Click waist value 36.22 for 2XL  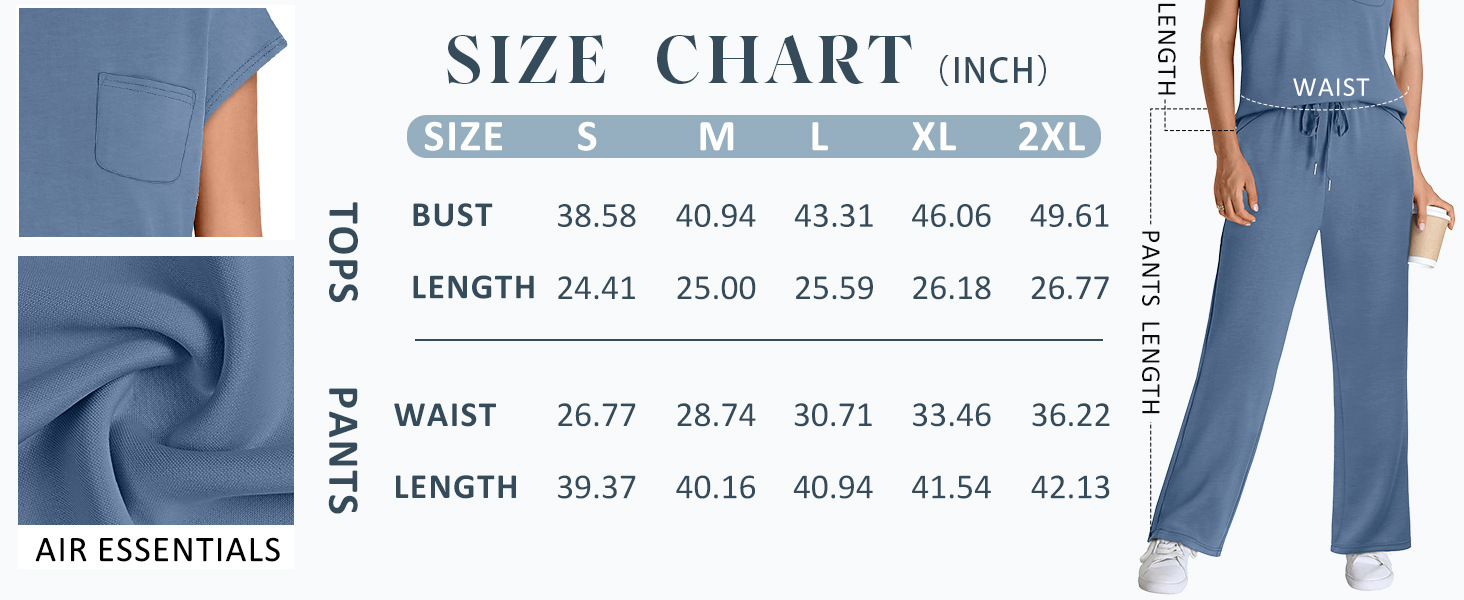click(1070, 415)
